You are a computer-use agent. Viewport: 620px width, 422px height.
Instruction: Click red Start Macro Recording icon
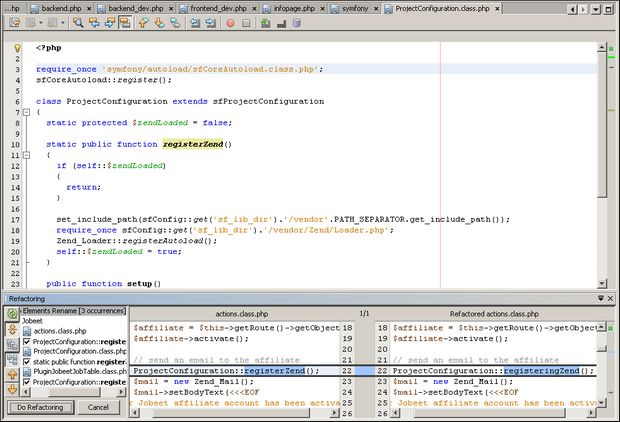click(x=230, y=23)
